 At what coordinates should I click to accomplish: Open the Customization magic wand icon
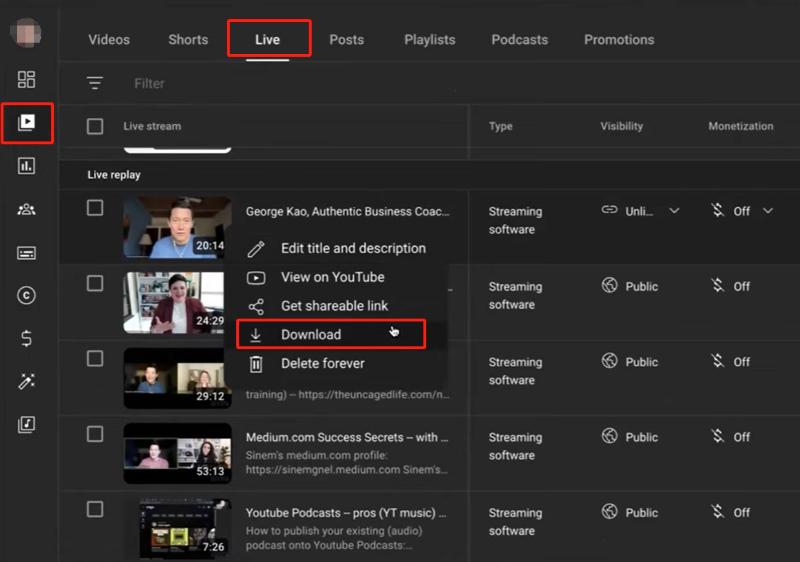pos(27,381)
